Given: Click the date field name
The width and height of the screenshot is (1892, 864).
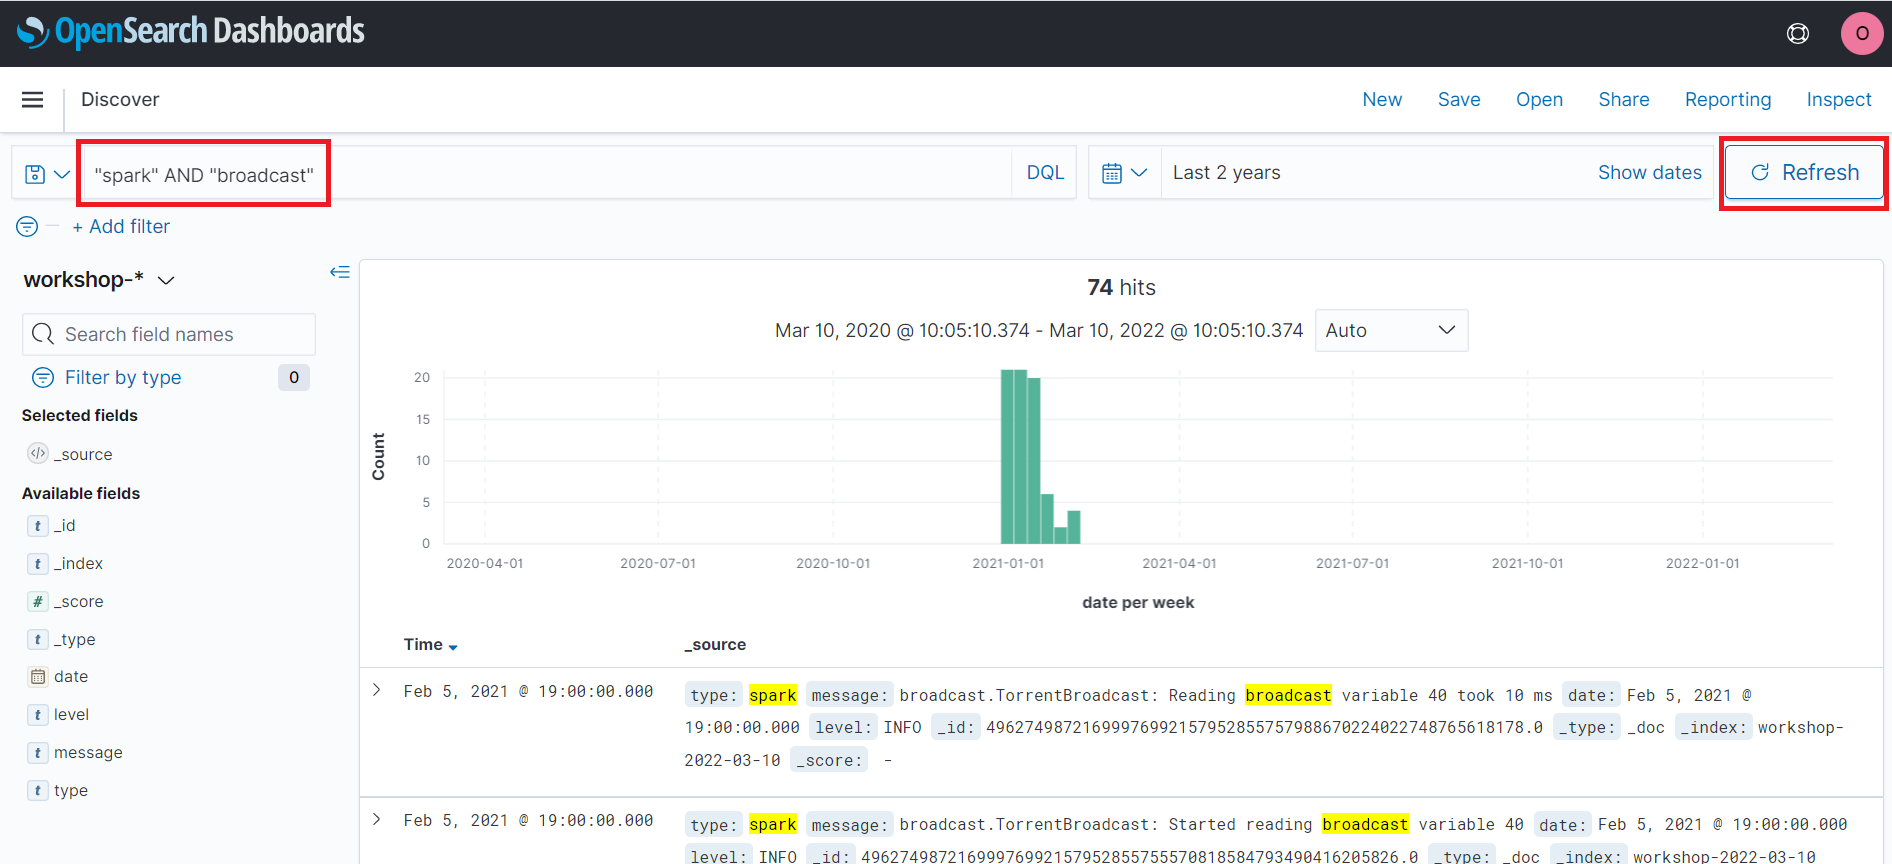Looking at the screenshot, I should [x=71, y=677].
